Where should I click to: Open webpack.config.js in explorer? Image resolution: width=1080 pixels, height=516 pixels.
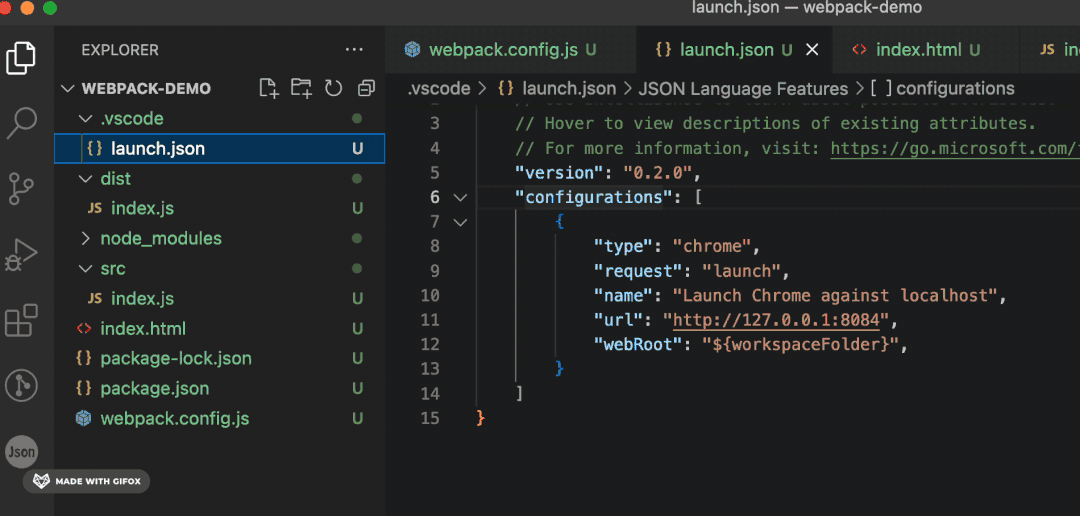tap(220, 418)
